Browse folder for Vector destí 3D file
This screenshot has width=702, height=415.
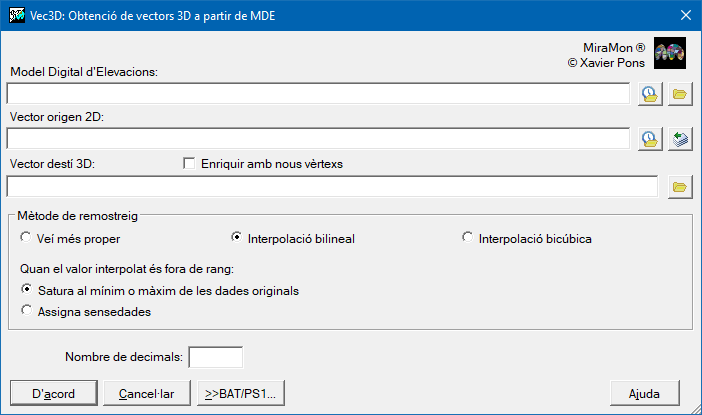(x=680, y=187)
